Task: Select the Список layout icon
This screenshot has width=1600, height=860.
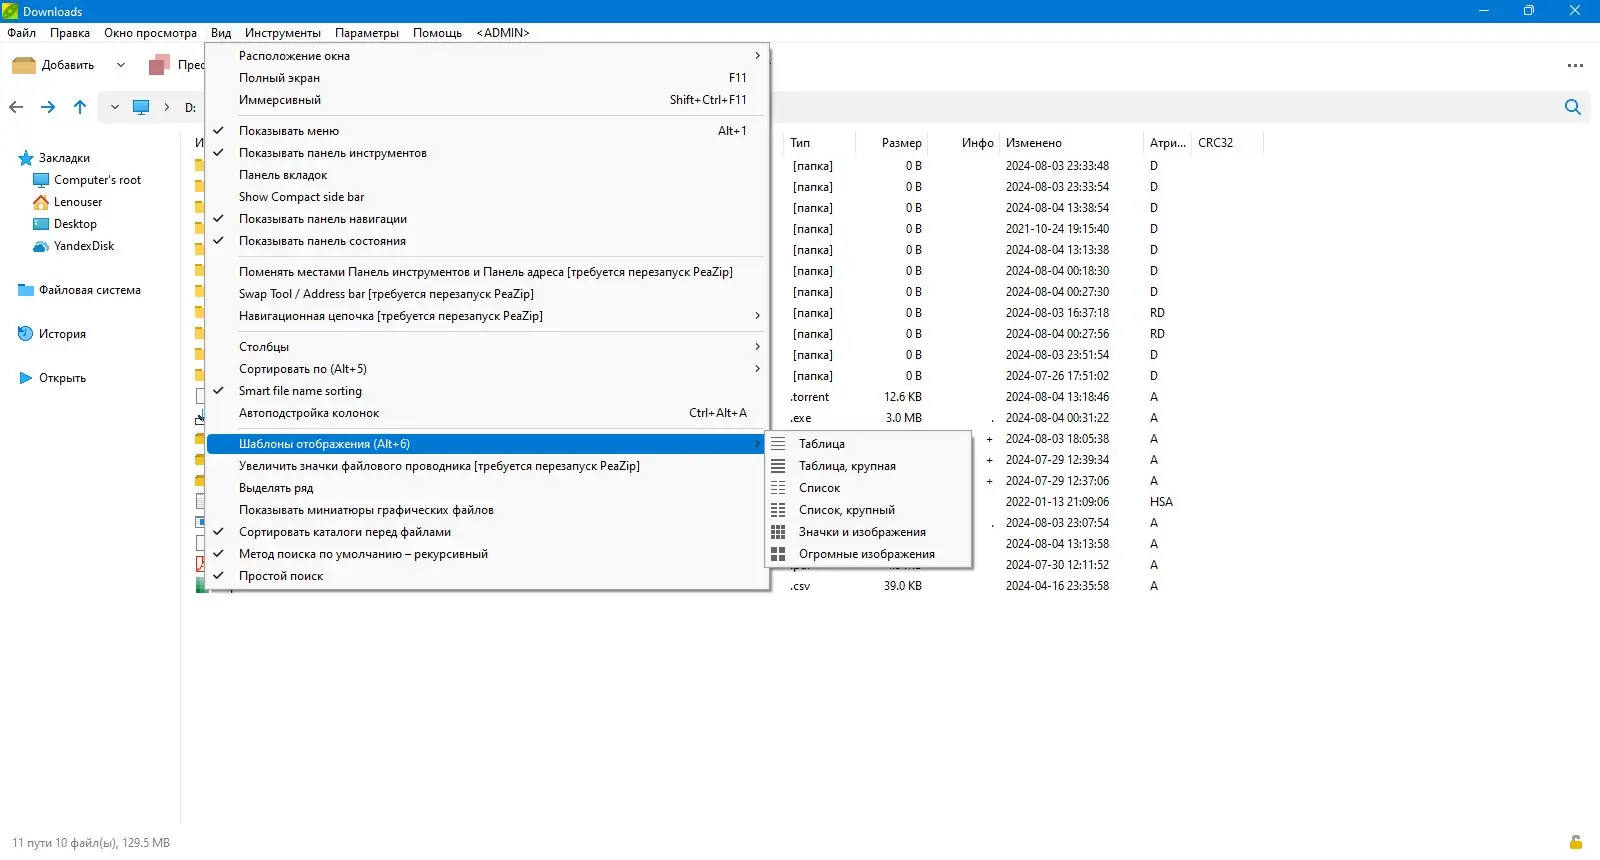Action: (x=778, y=488)
